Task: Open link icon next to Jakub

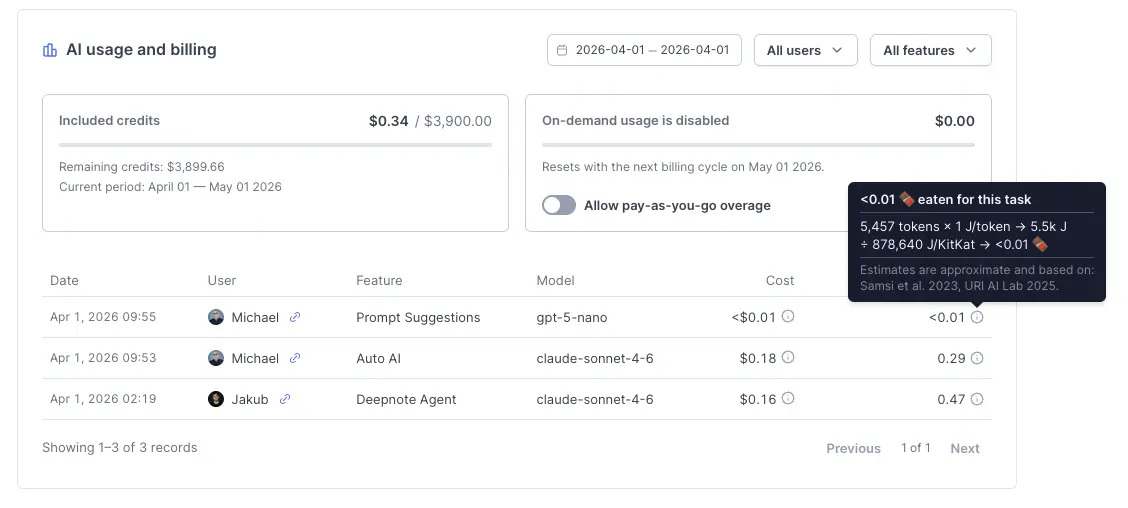Action: pos(285,399)
